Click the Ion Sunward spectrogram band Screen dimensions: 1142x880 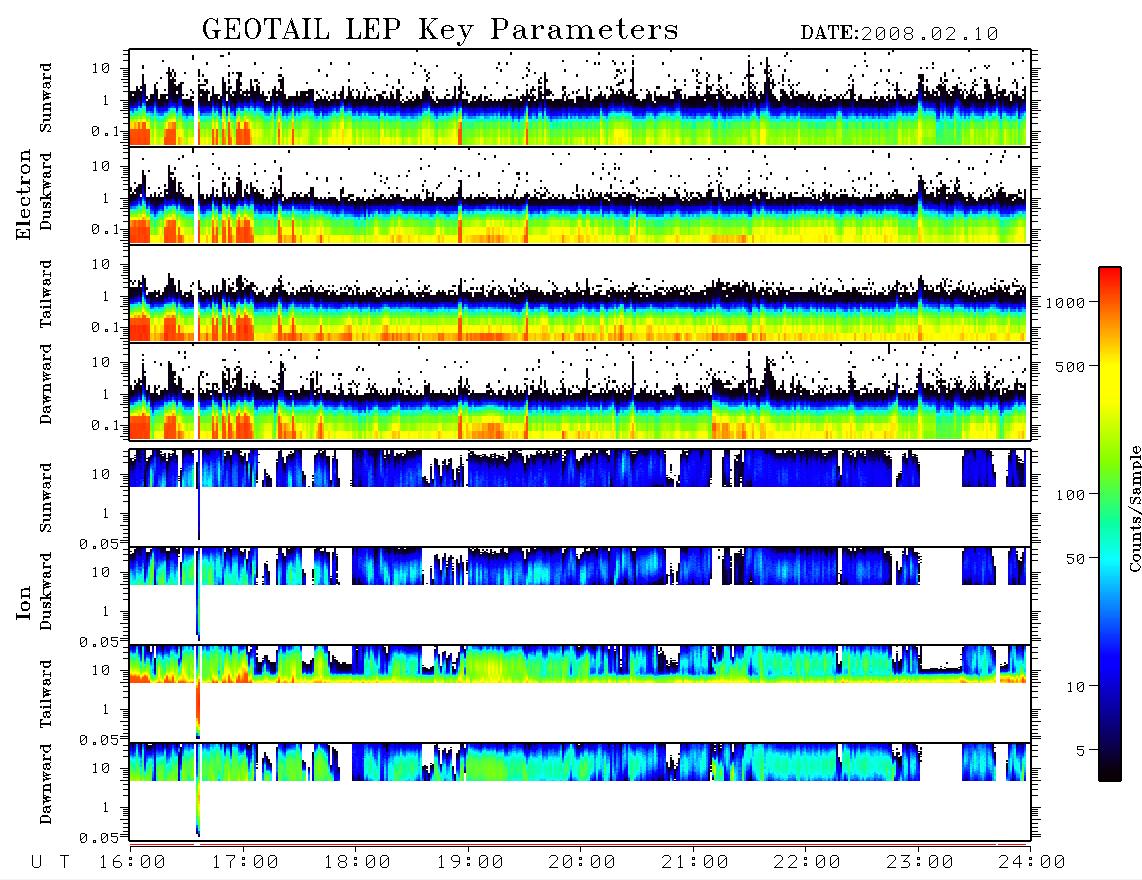(578, 468)
